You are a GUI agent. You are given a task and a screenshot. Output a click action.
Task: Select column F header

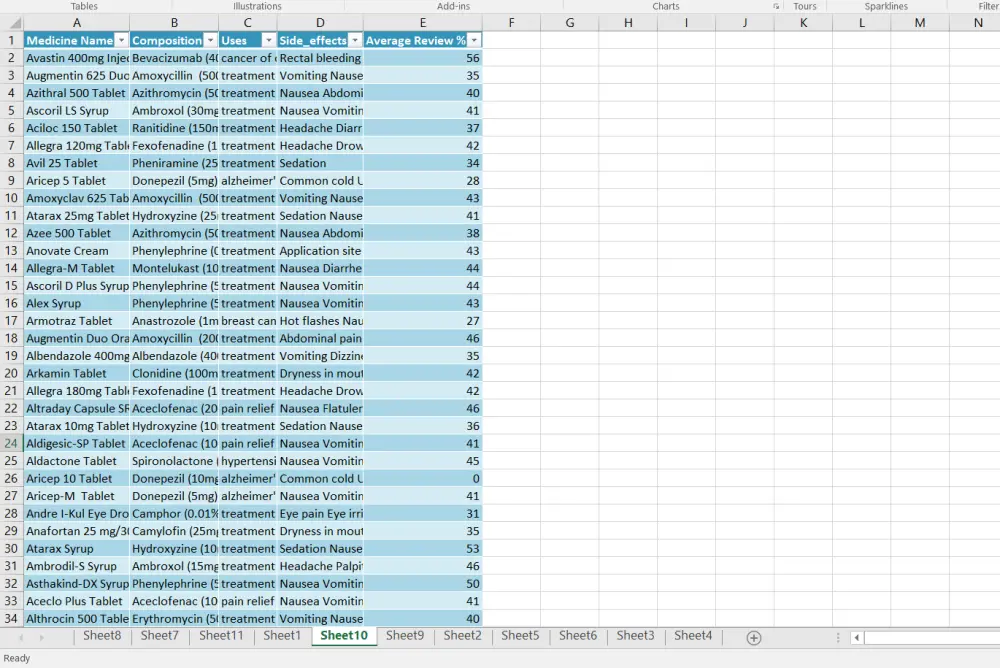point(511,23)
